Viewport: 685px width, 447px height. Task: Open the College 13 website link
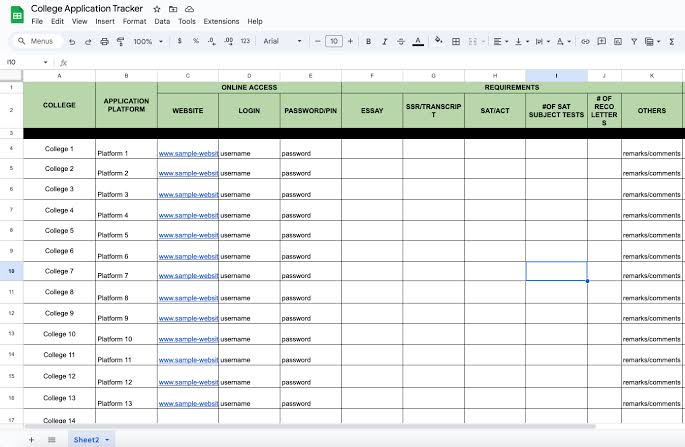(x=188, y=403)
